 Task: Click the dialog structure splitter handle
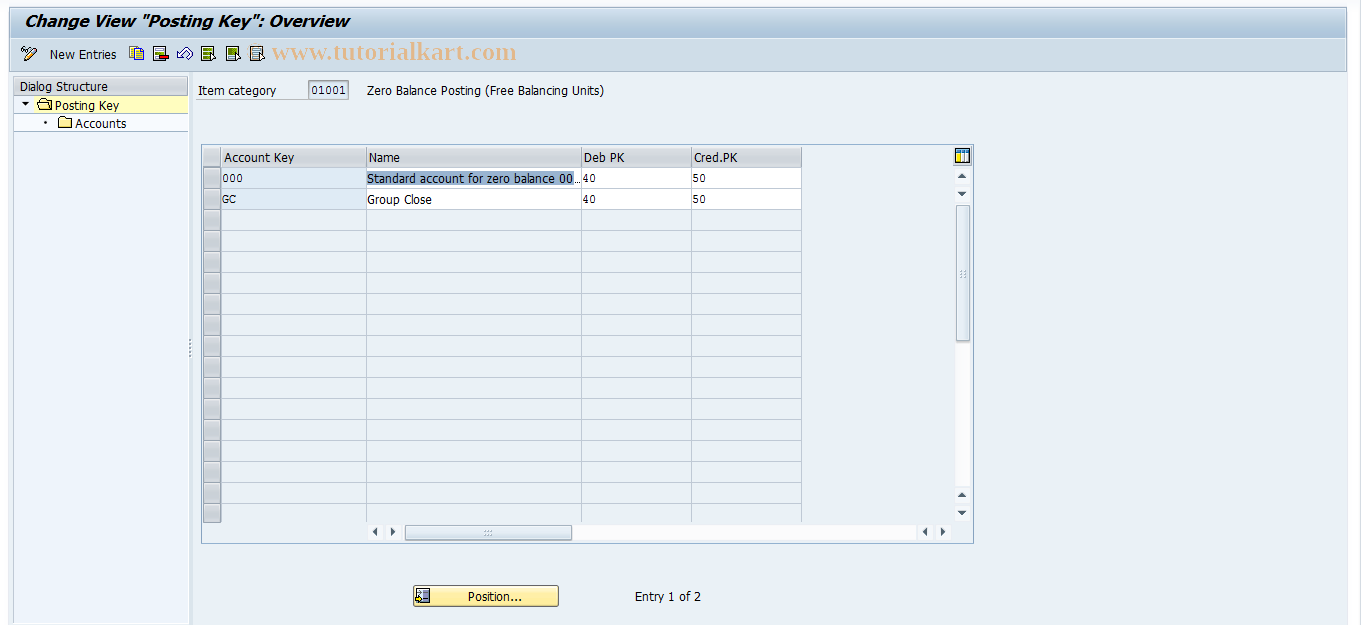click(x=190, y=348)
